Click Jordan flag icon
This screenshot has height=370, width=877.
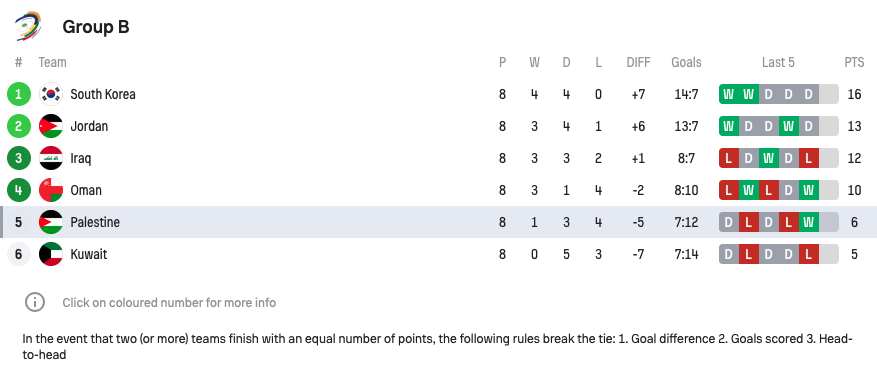51,126
